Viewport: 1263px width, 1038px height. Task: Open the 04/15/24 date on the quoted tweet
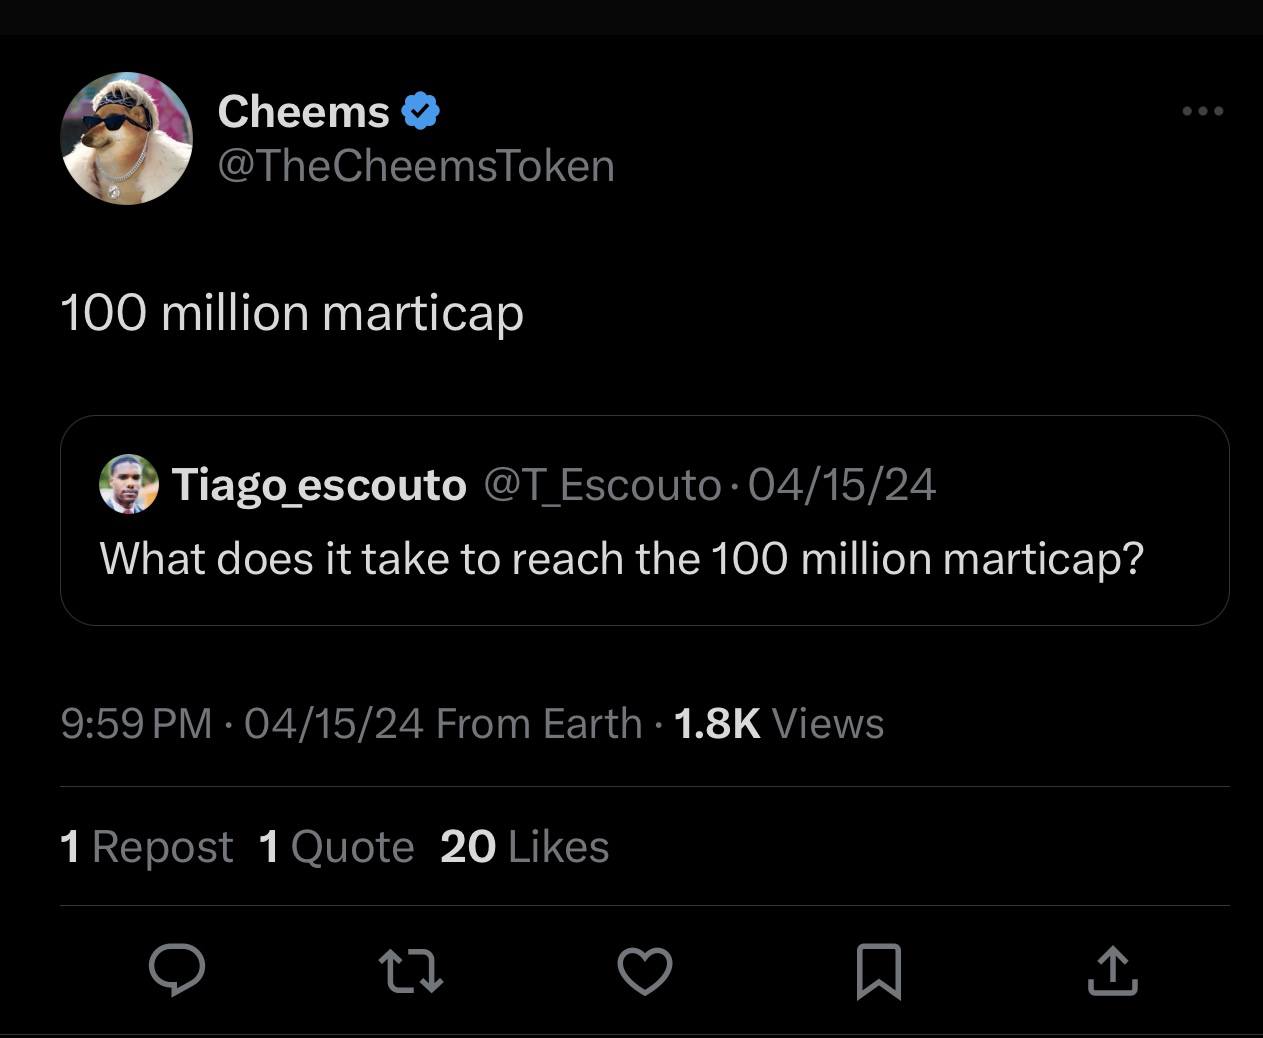click(843, 484)
